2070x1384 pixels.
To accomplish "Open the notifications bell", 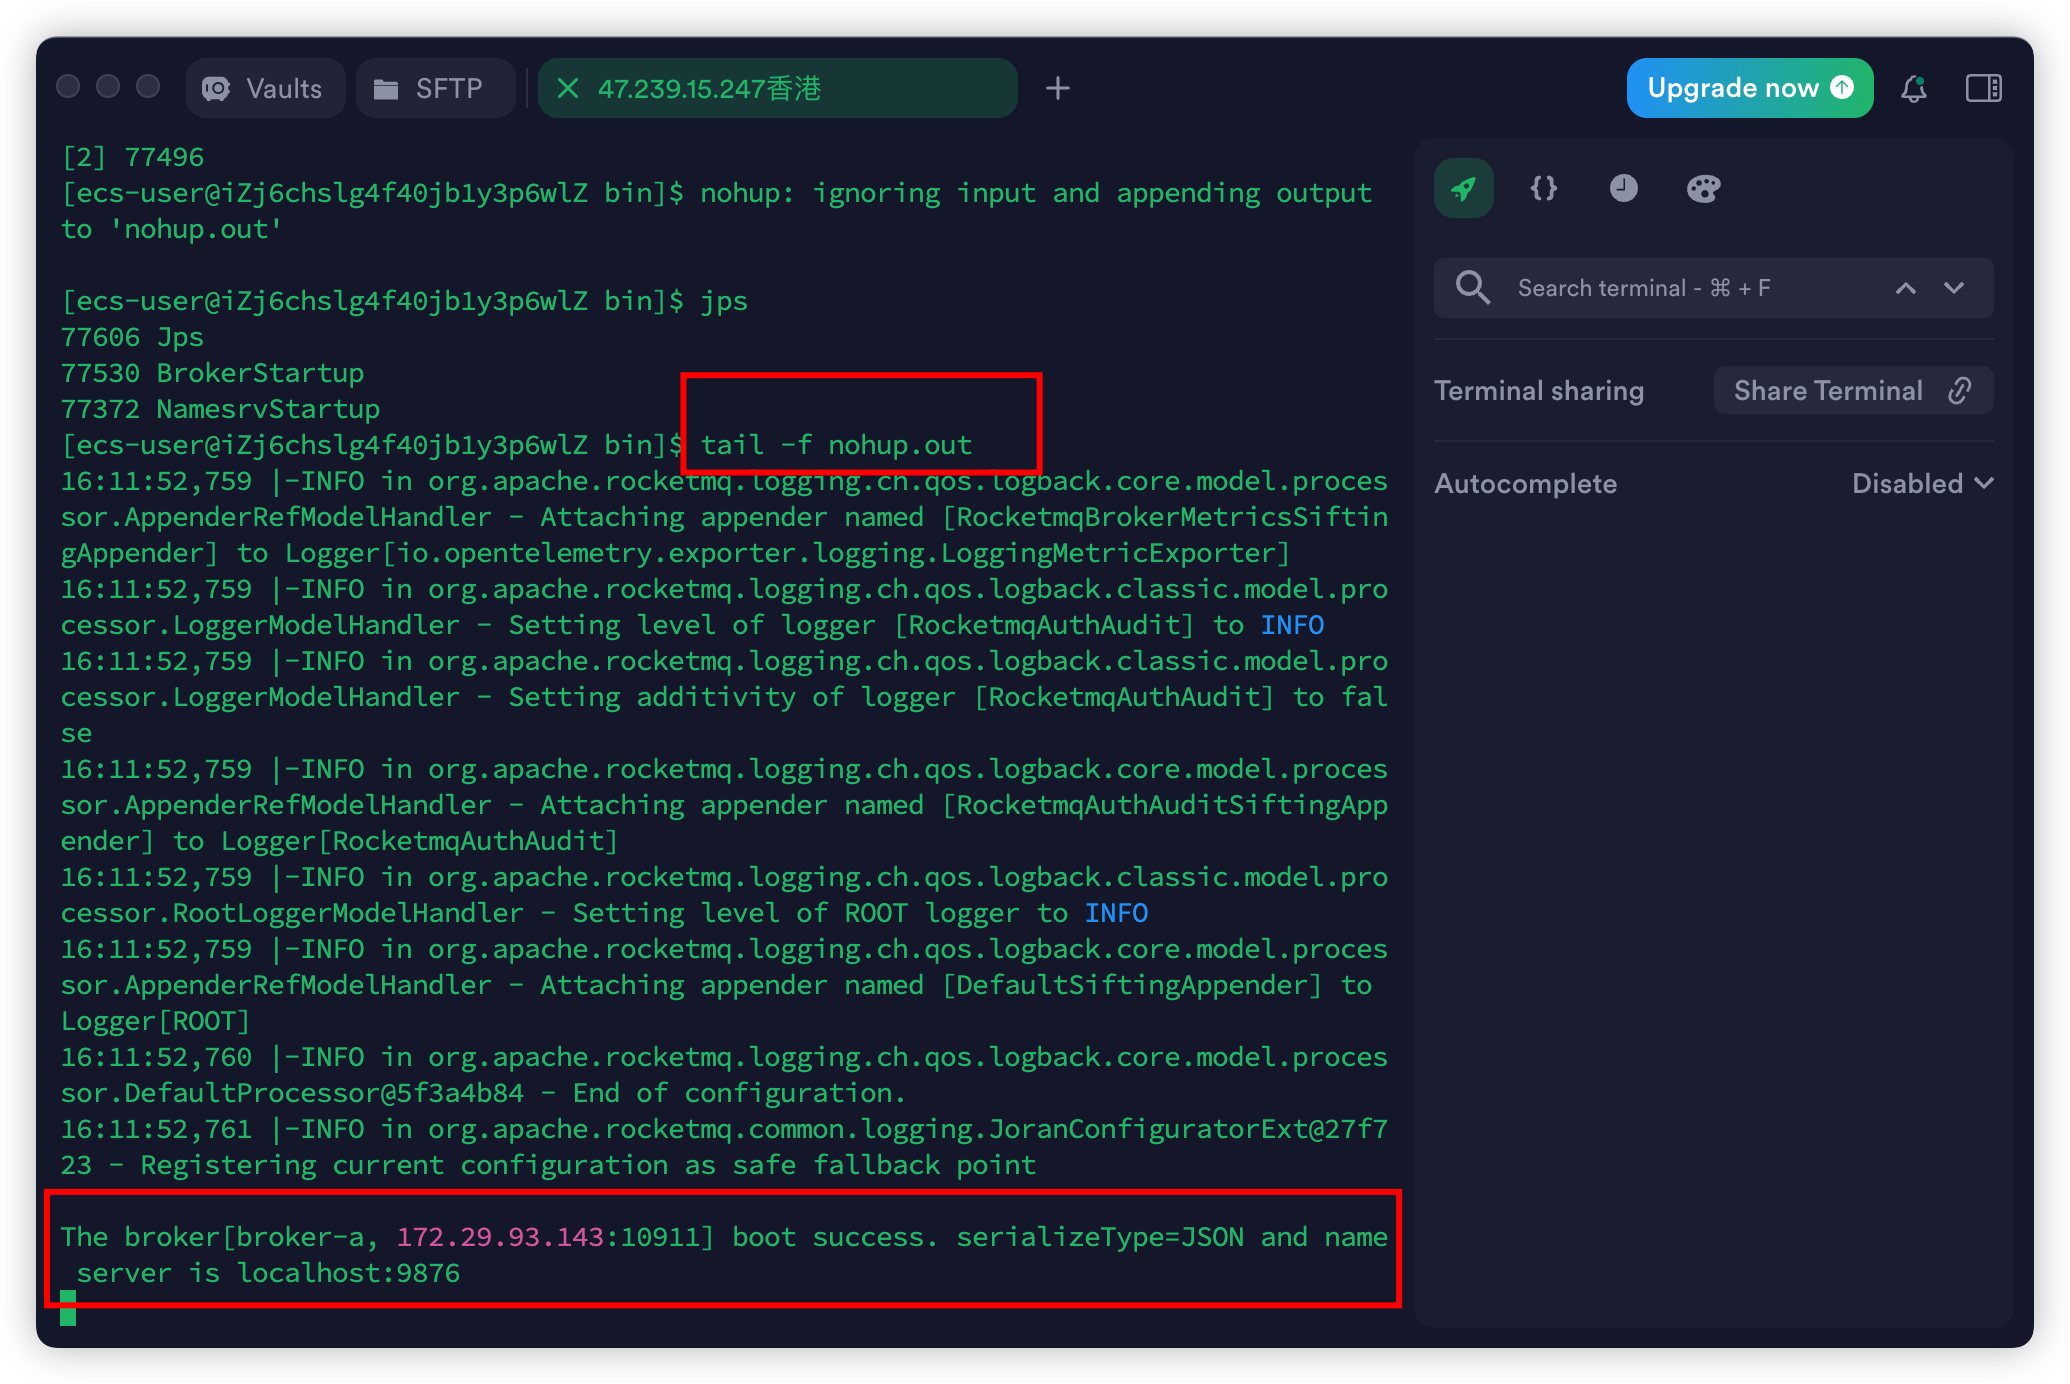I will [x=1913, y=89].
